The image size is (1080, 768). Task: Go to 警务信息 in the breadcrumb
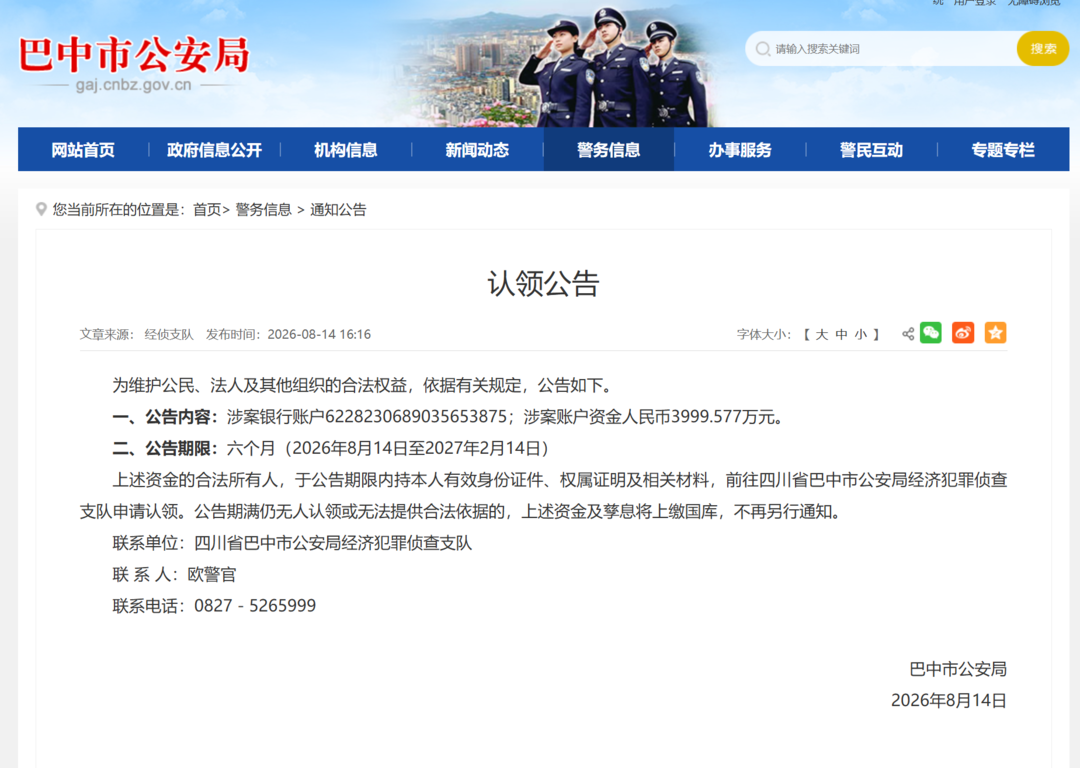click(264, 210)
